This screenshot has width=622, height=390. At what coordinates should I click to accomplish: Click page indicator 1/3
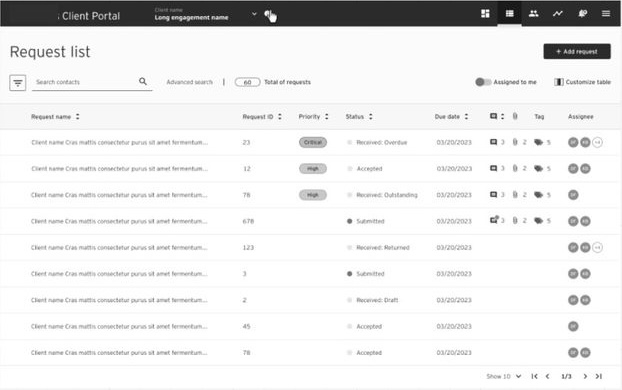[566, 376]
